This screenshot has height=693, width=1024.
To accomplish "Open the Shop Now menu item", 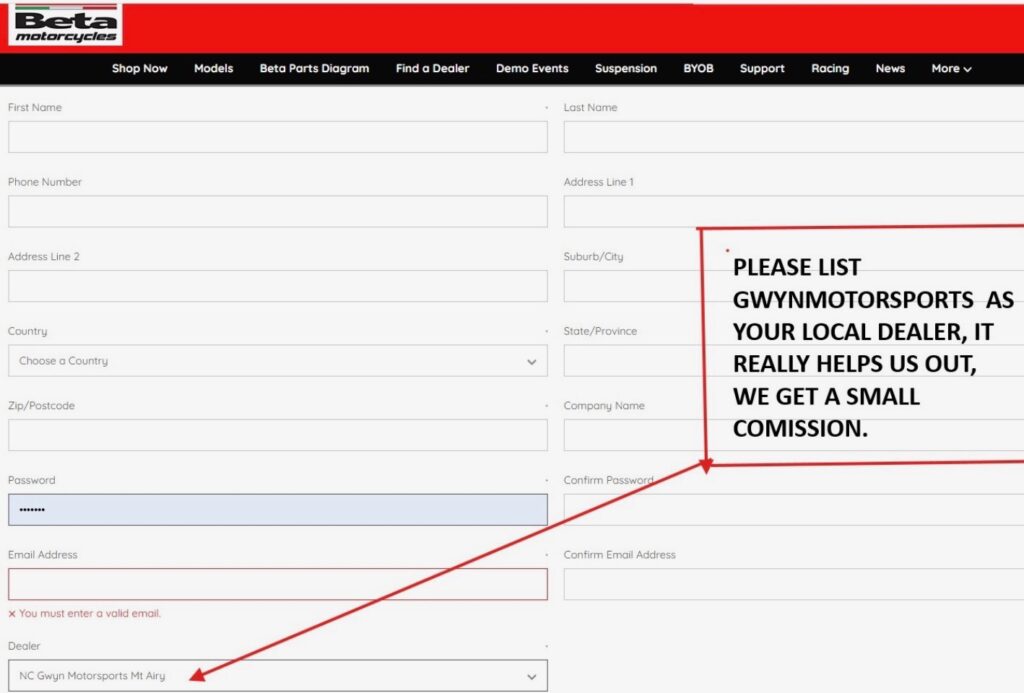I will [x=139, y=69].
